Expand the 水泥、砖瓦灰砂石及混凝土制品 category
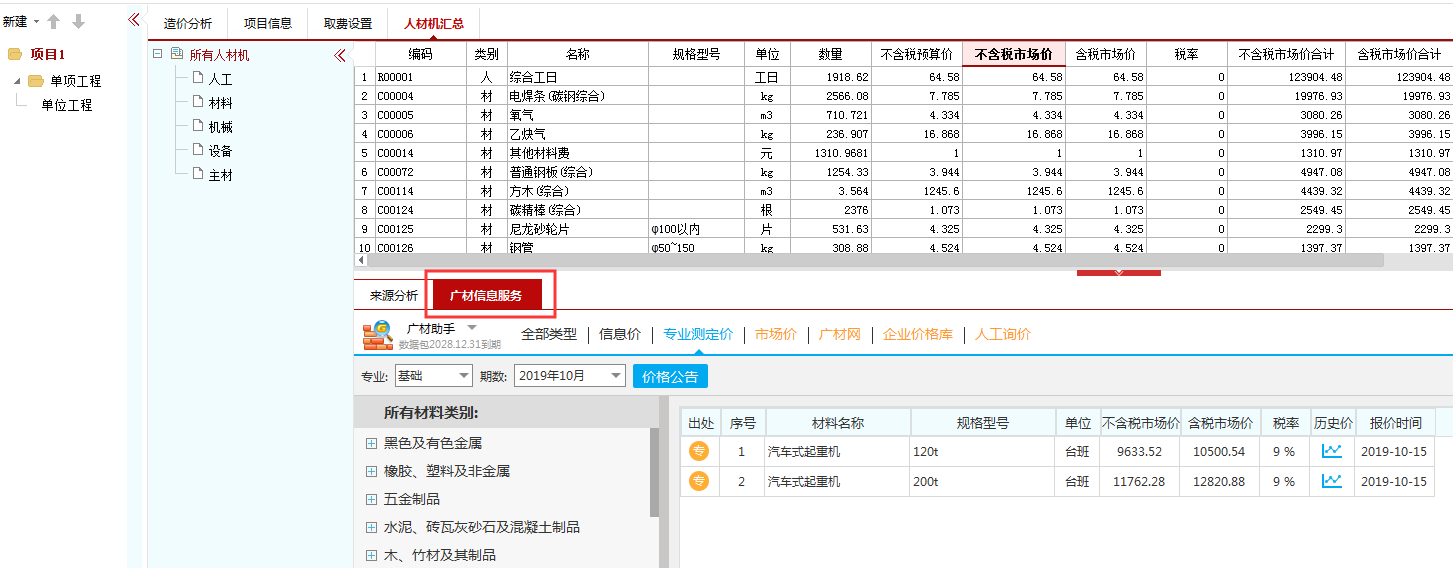 [371, 527]
